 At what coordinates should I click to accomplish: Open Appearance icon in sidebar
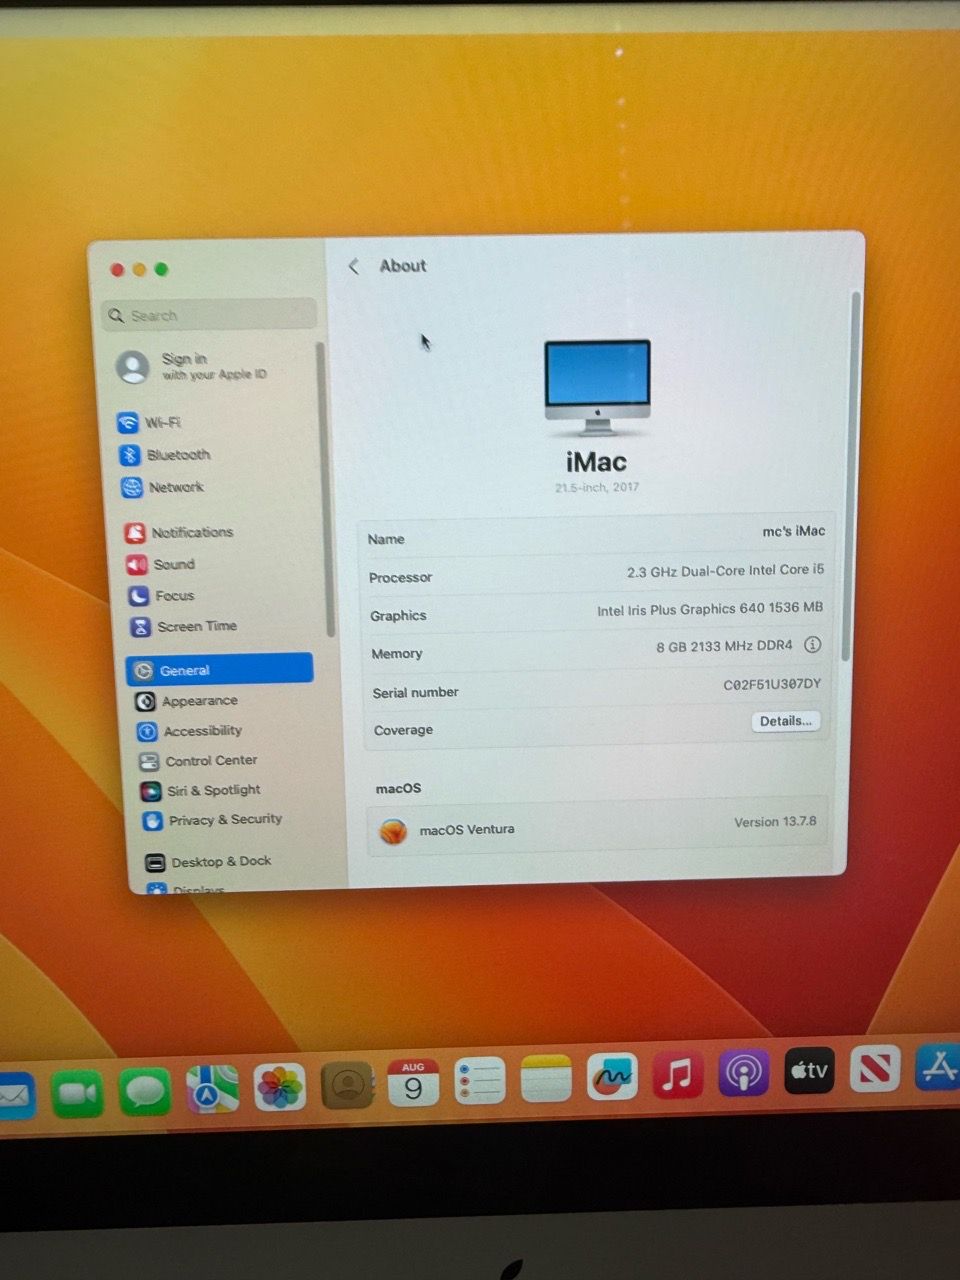click(x=146, y=702)
